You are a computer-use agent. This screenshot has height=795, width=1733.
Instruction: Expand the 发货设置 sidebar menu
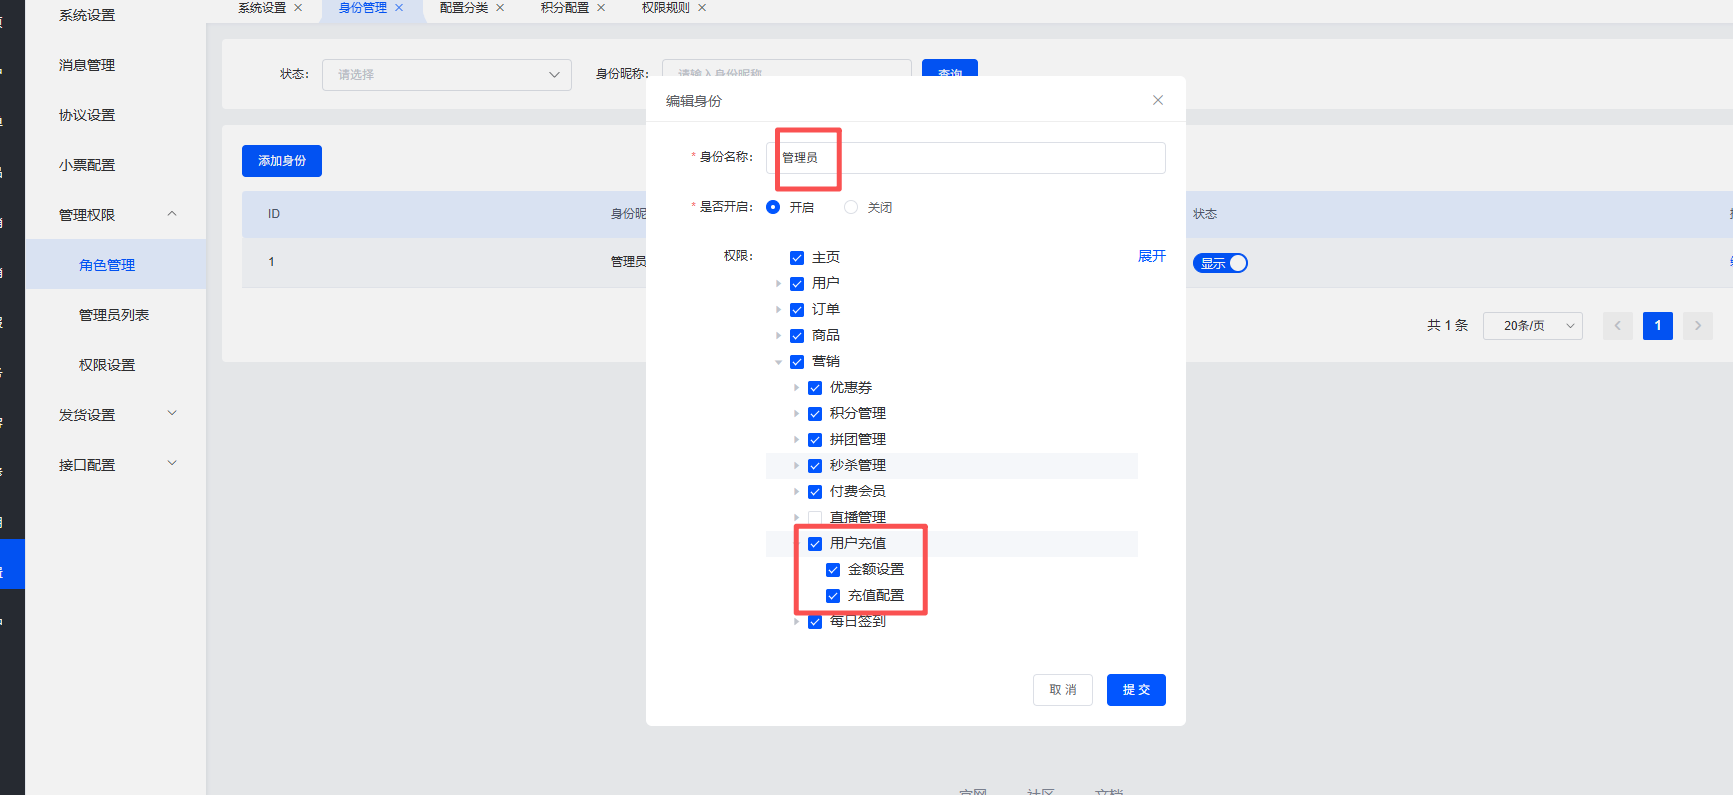(x=116, y=415)
